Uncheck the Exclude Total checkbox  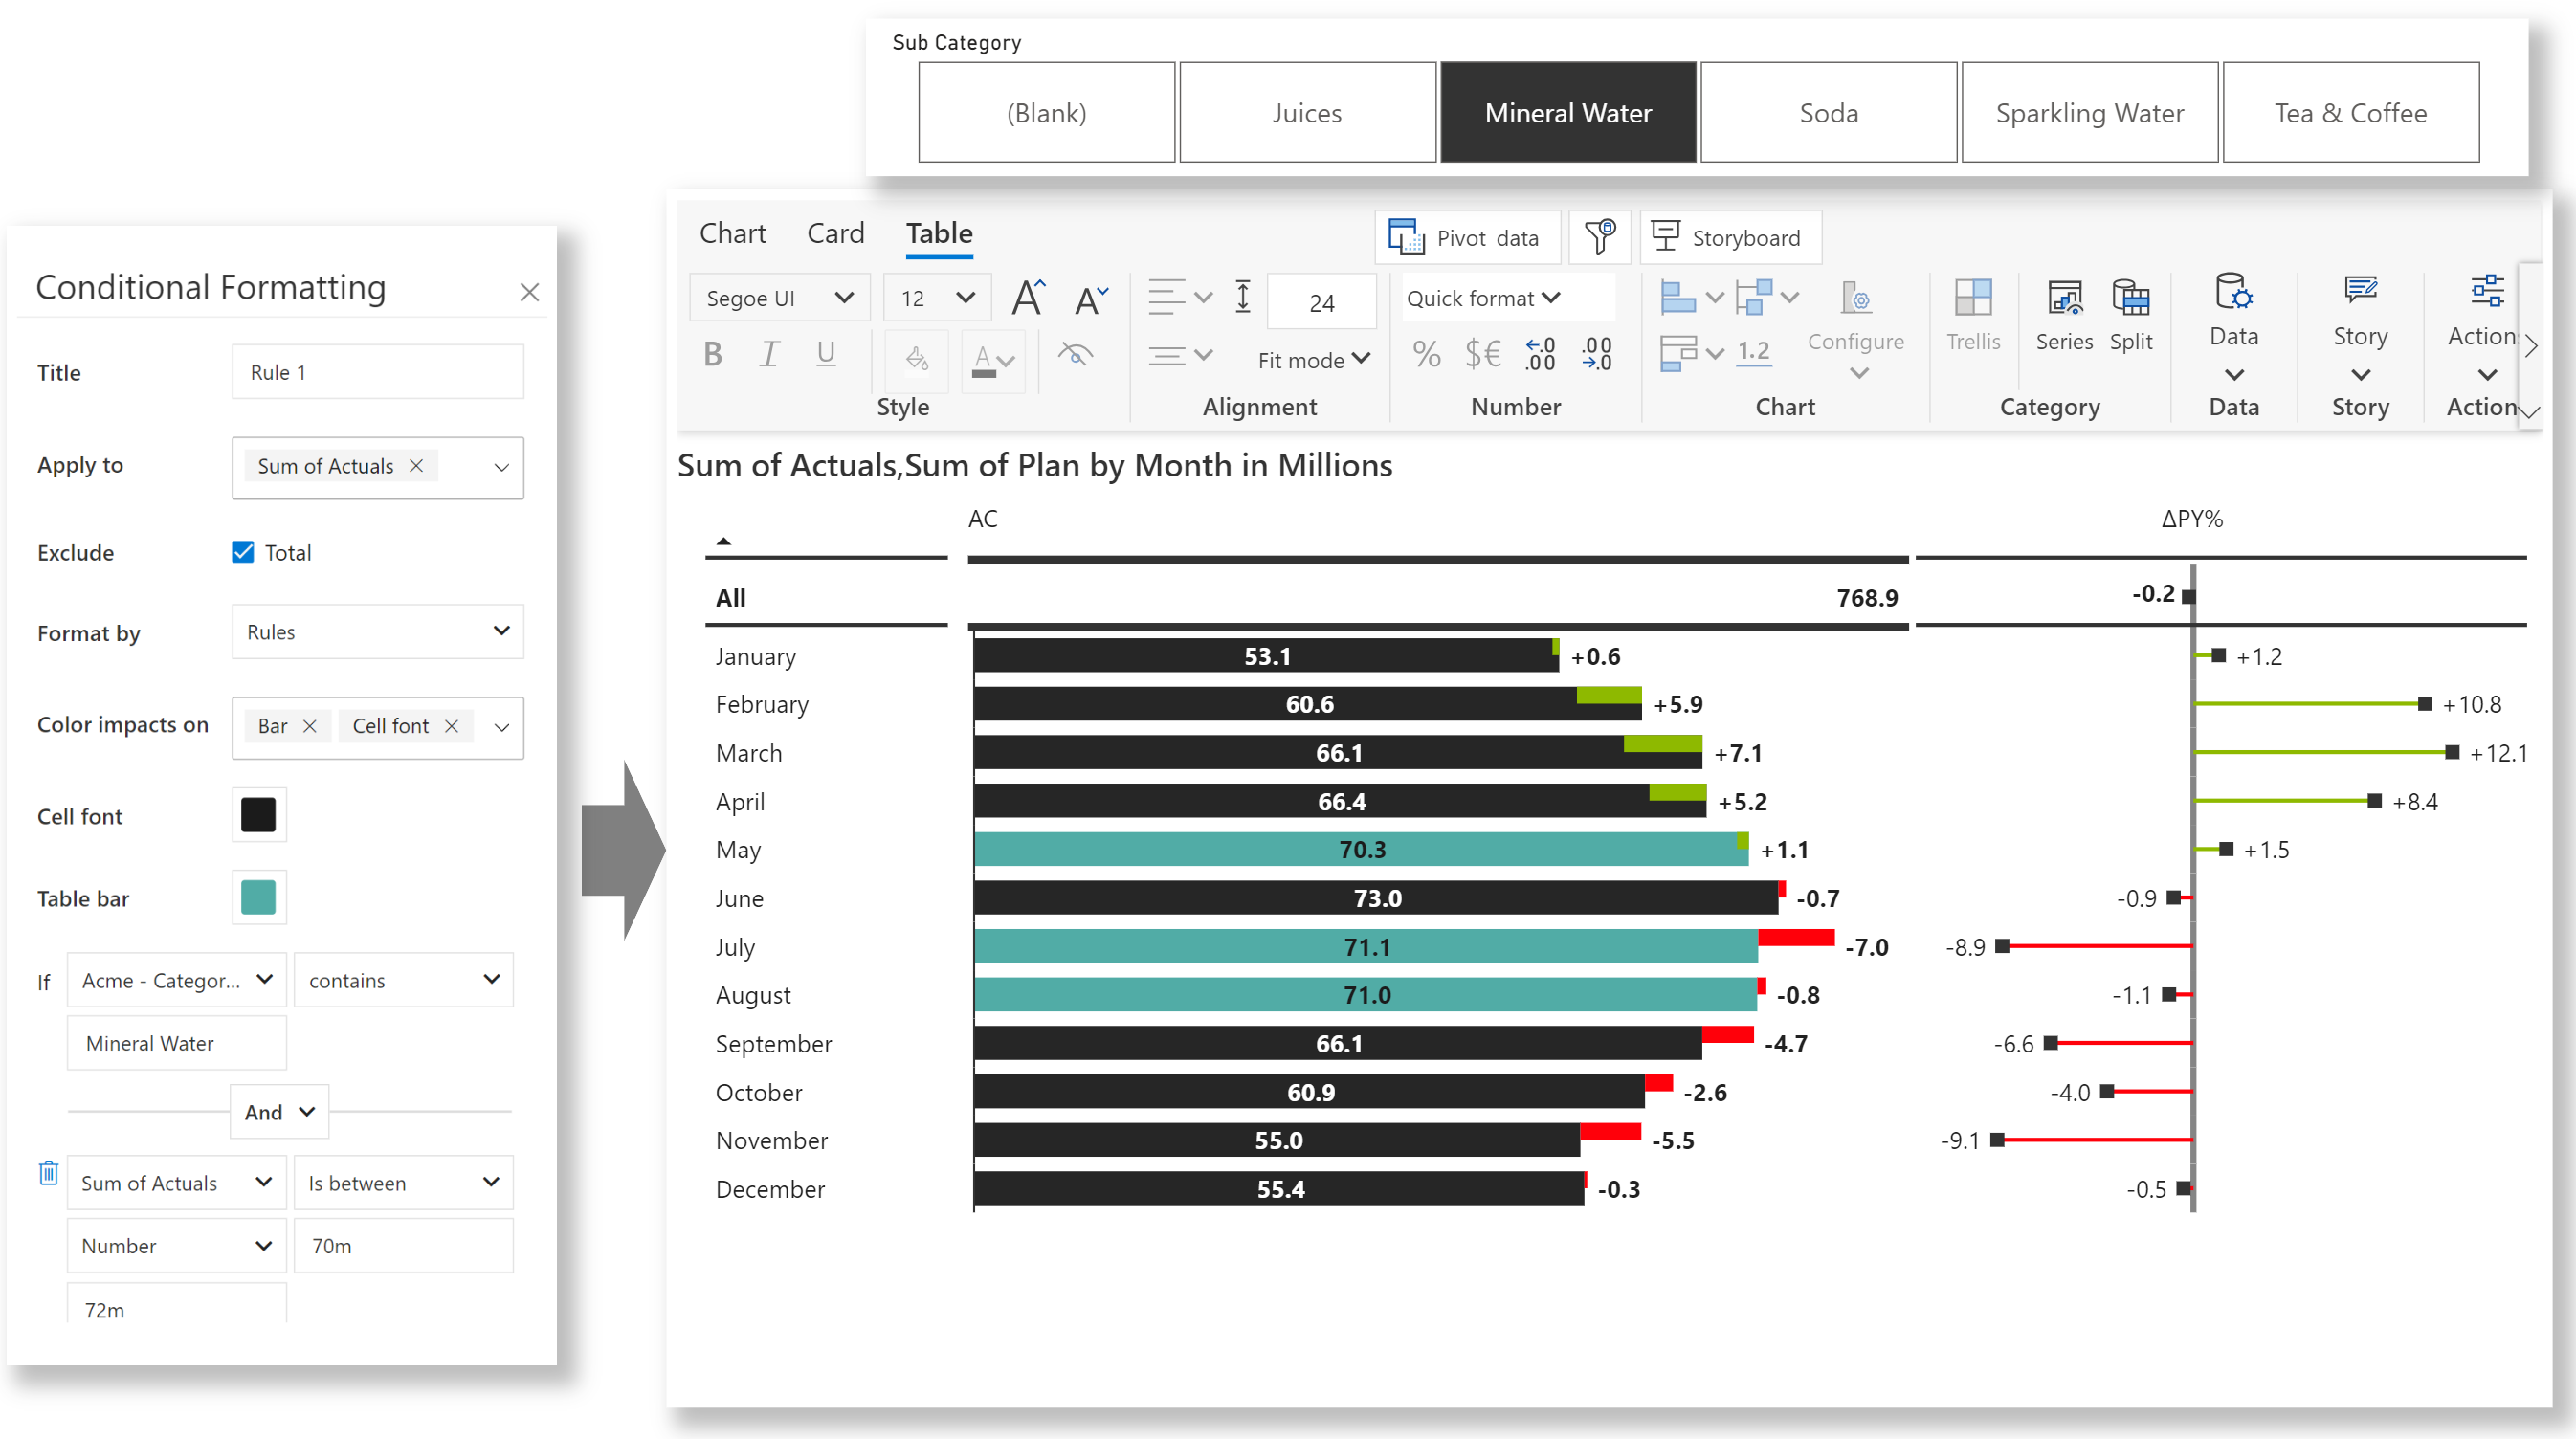[x=243, y=552]
